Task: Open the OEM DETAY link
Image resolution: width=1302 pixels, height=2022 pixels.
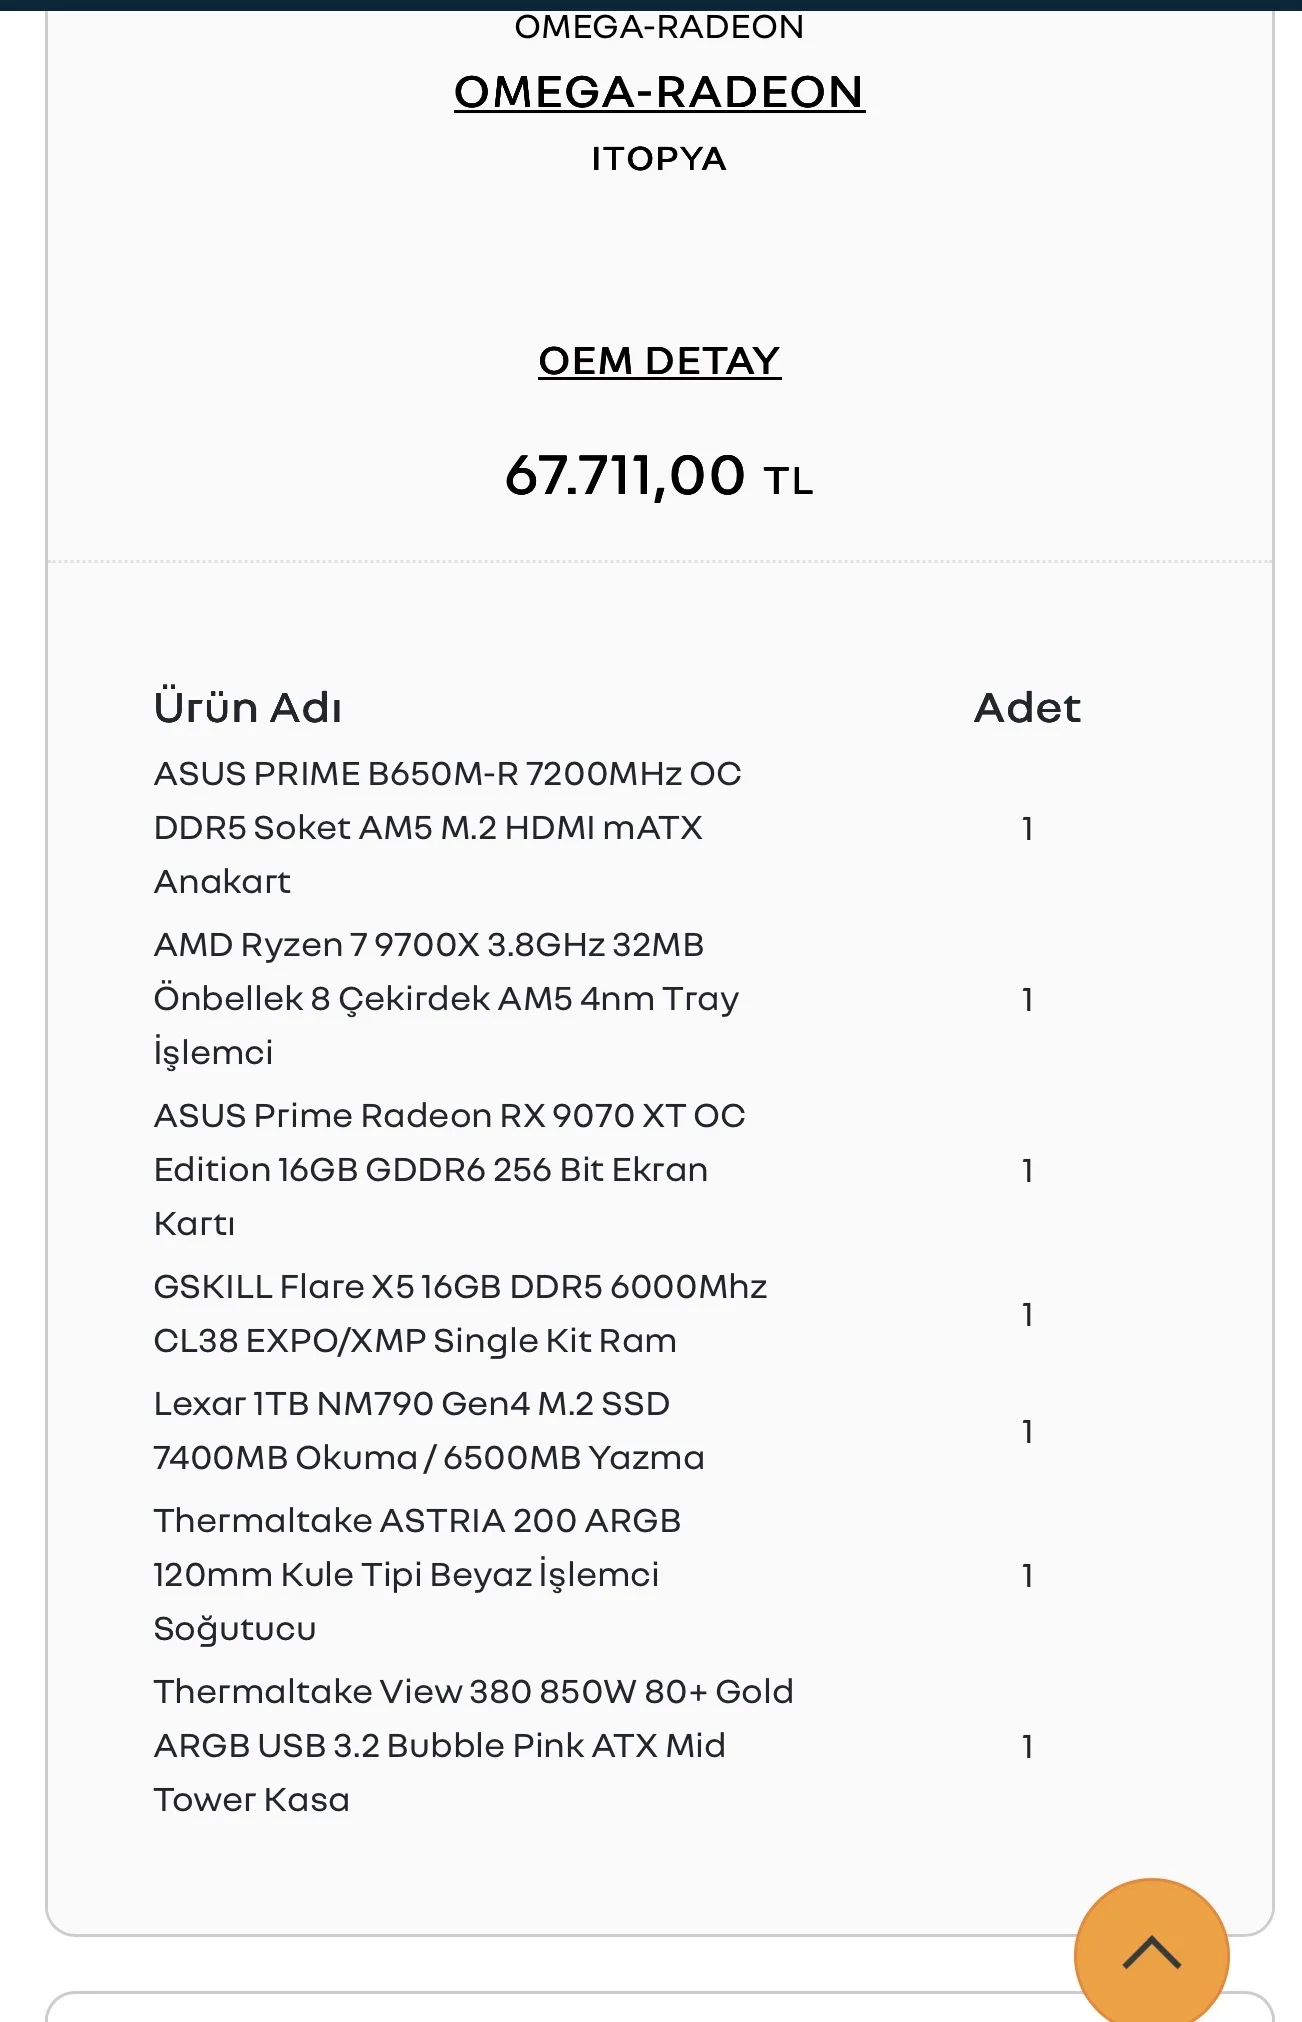Action: coord(659,361)
